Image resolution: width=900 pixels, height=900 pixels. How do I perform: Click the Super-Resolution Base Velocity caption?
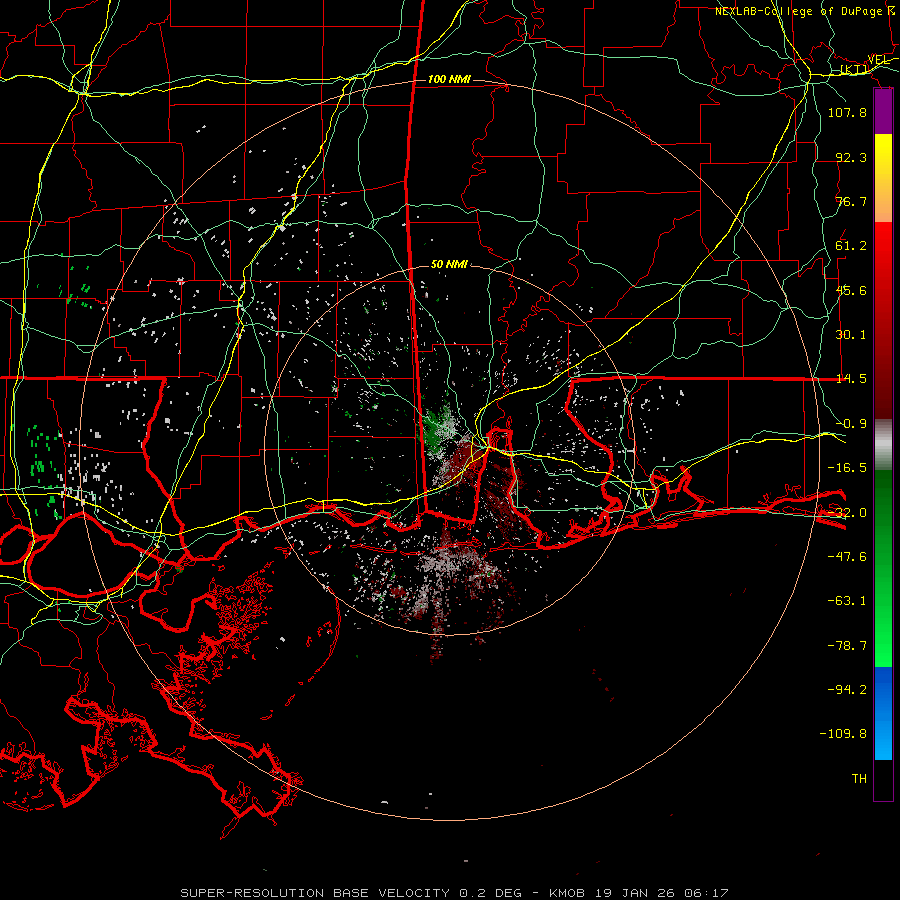click(455, 893)
